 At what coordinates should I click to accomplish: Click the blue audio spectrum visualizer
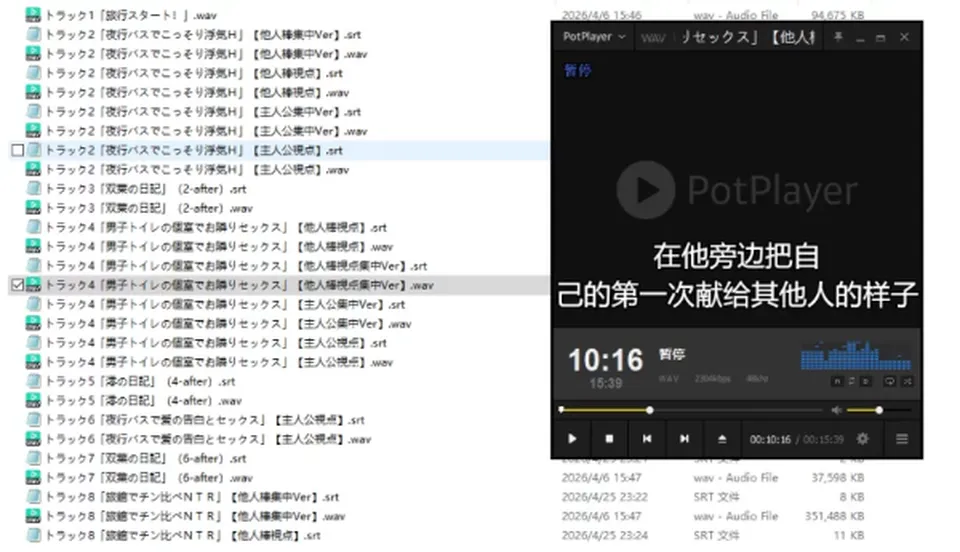tap(856, 355)
